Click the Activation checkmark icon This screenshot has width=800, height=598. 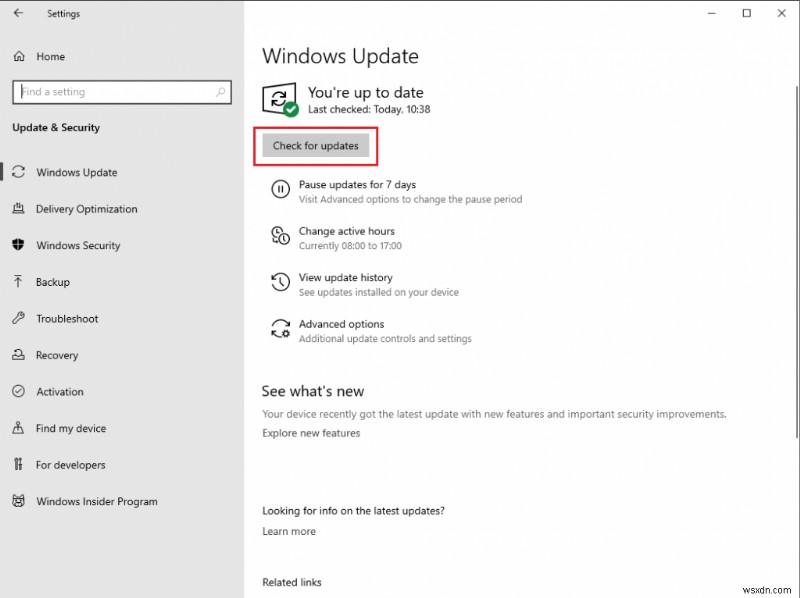pyautogui.click(x=18, y=391)
